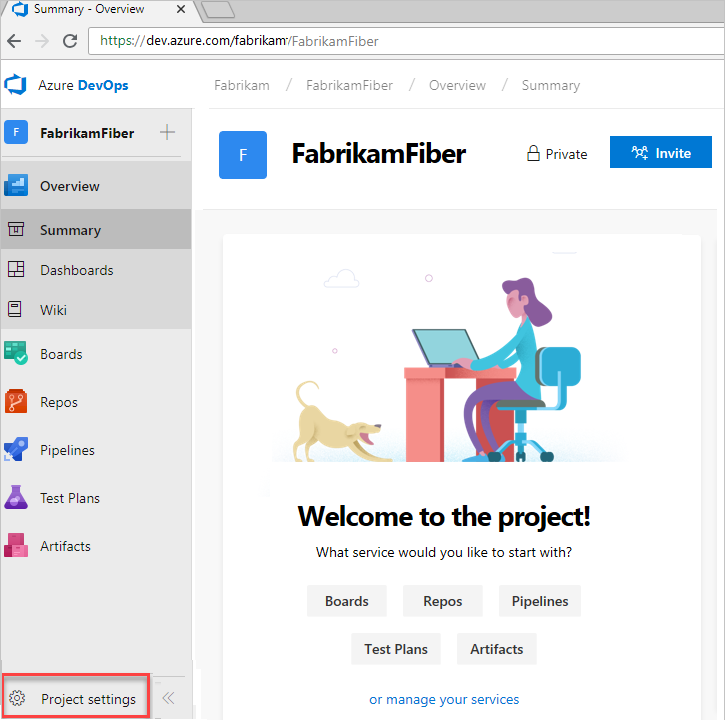Click the FabrikamFiber project name in sidebar
This screenshot has height=720, width=725.
click(87, 133)
